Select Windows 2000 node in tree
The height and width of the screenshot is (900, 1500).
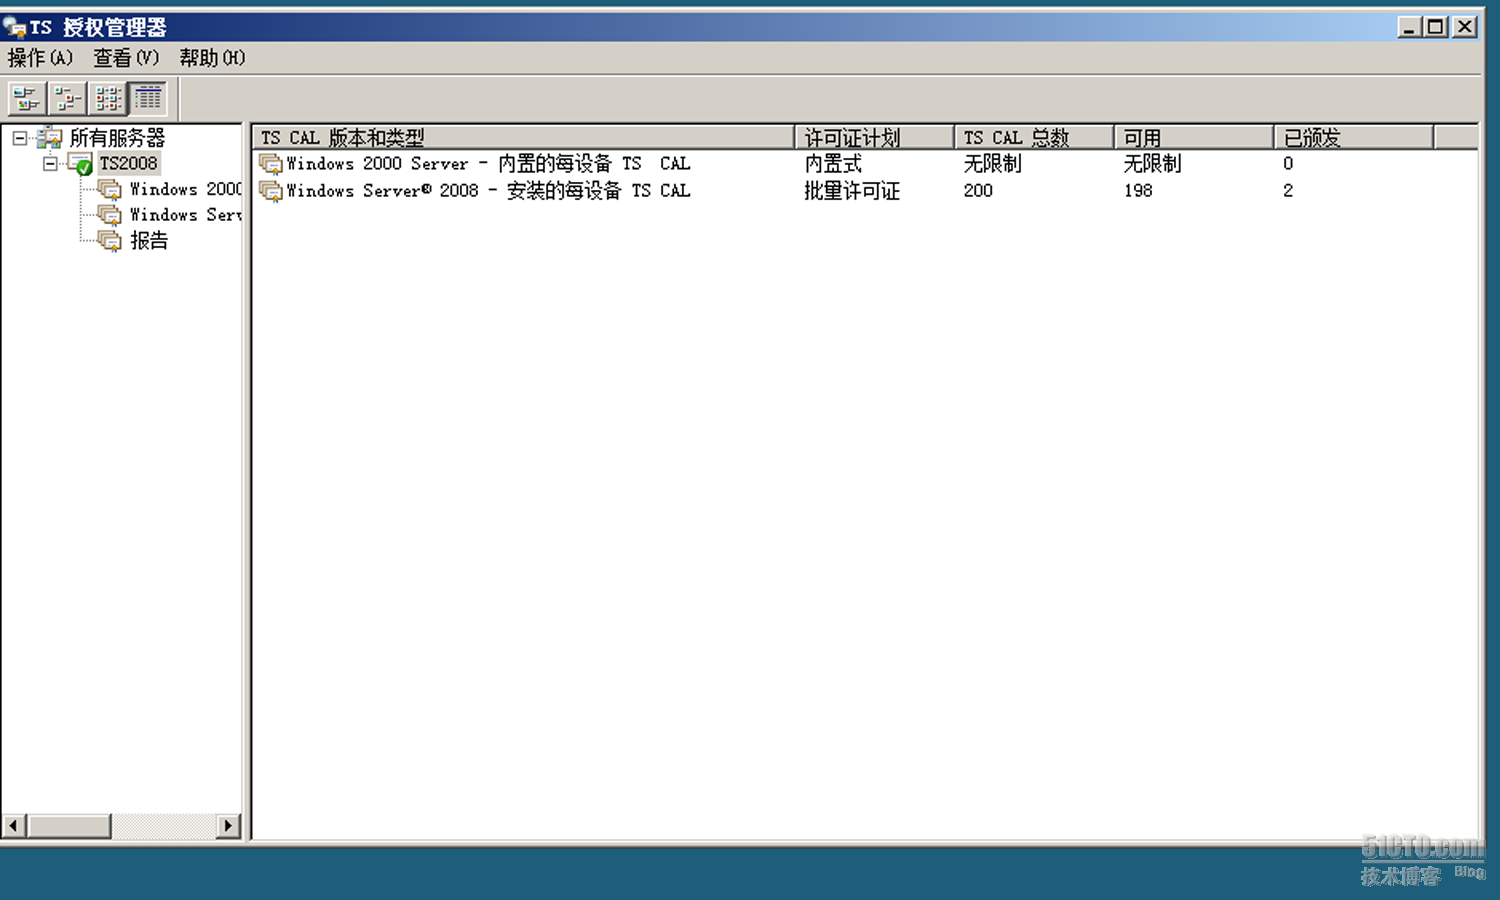click(x=186, y=189)
